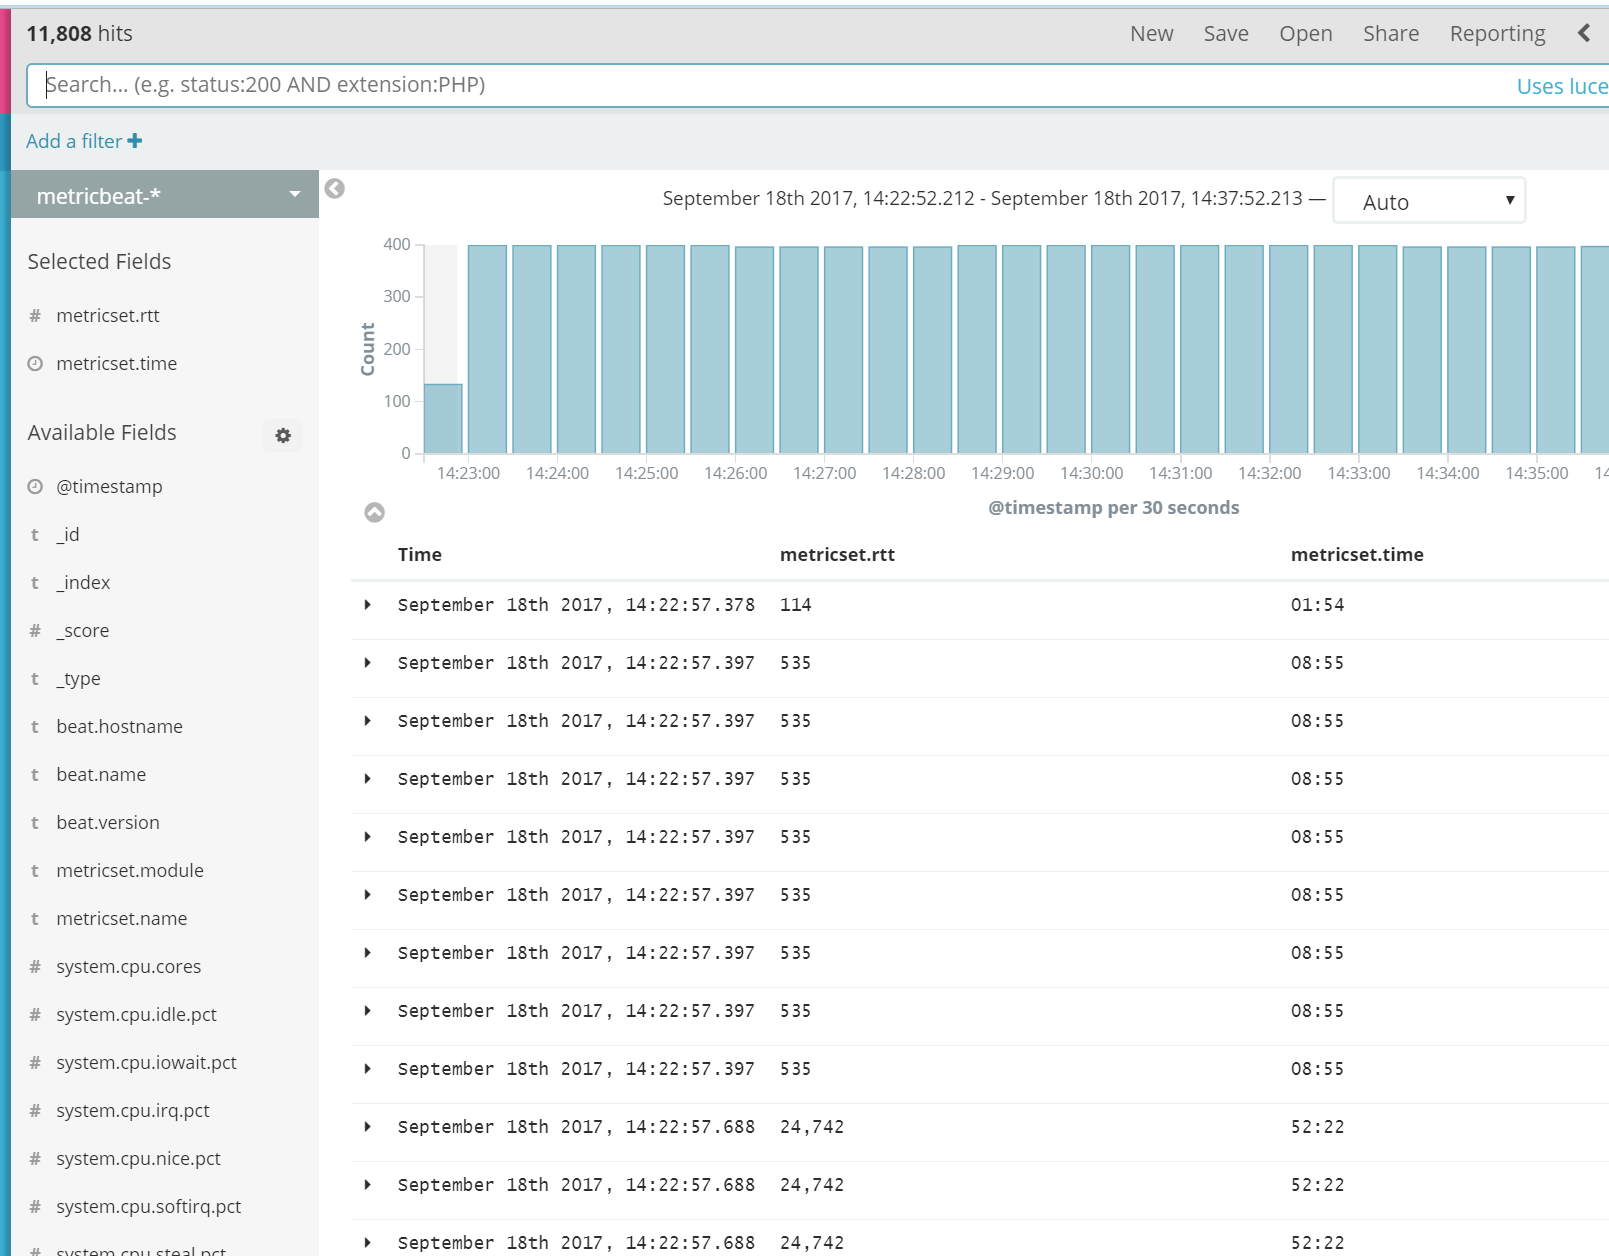Open the Auto interval dropdown
This screenshot has height=1256, width=1609.
pyautogui.click(x=1429, y=201)
